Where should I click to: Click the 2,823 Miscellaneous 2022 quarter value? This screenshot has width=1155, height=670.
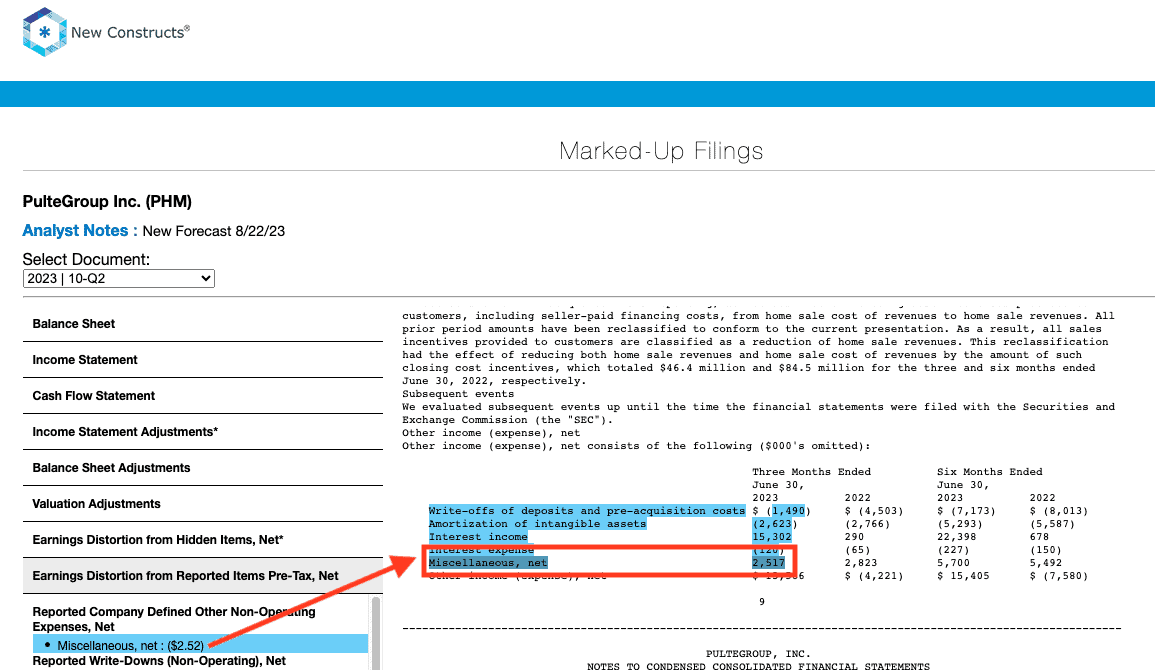point(861,563)
